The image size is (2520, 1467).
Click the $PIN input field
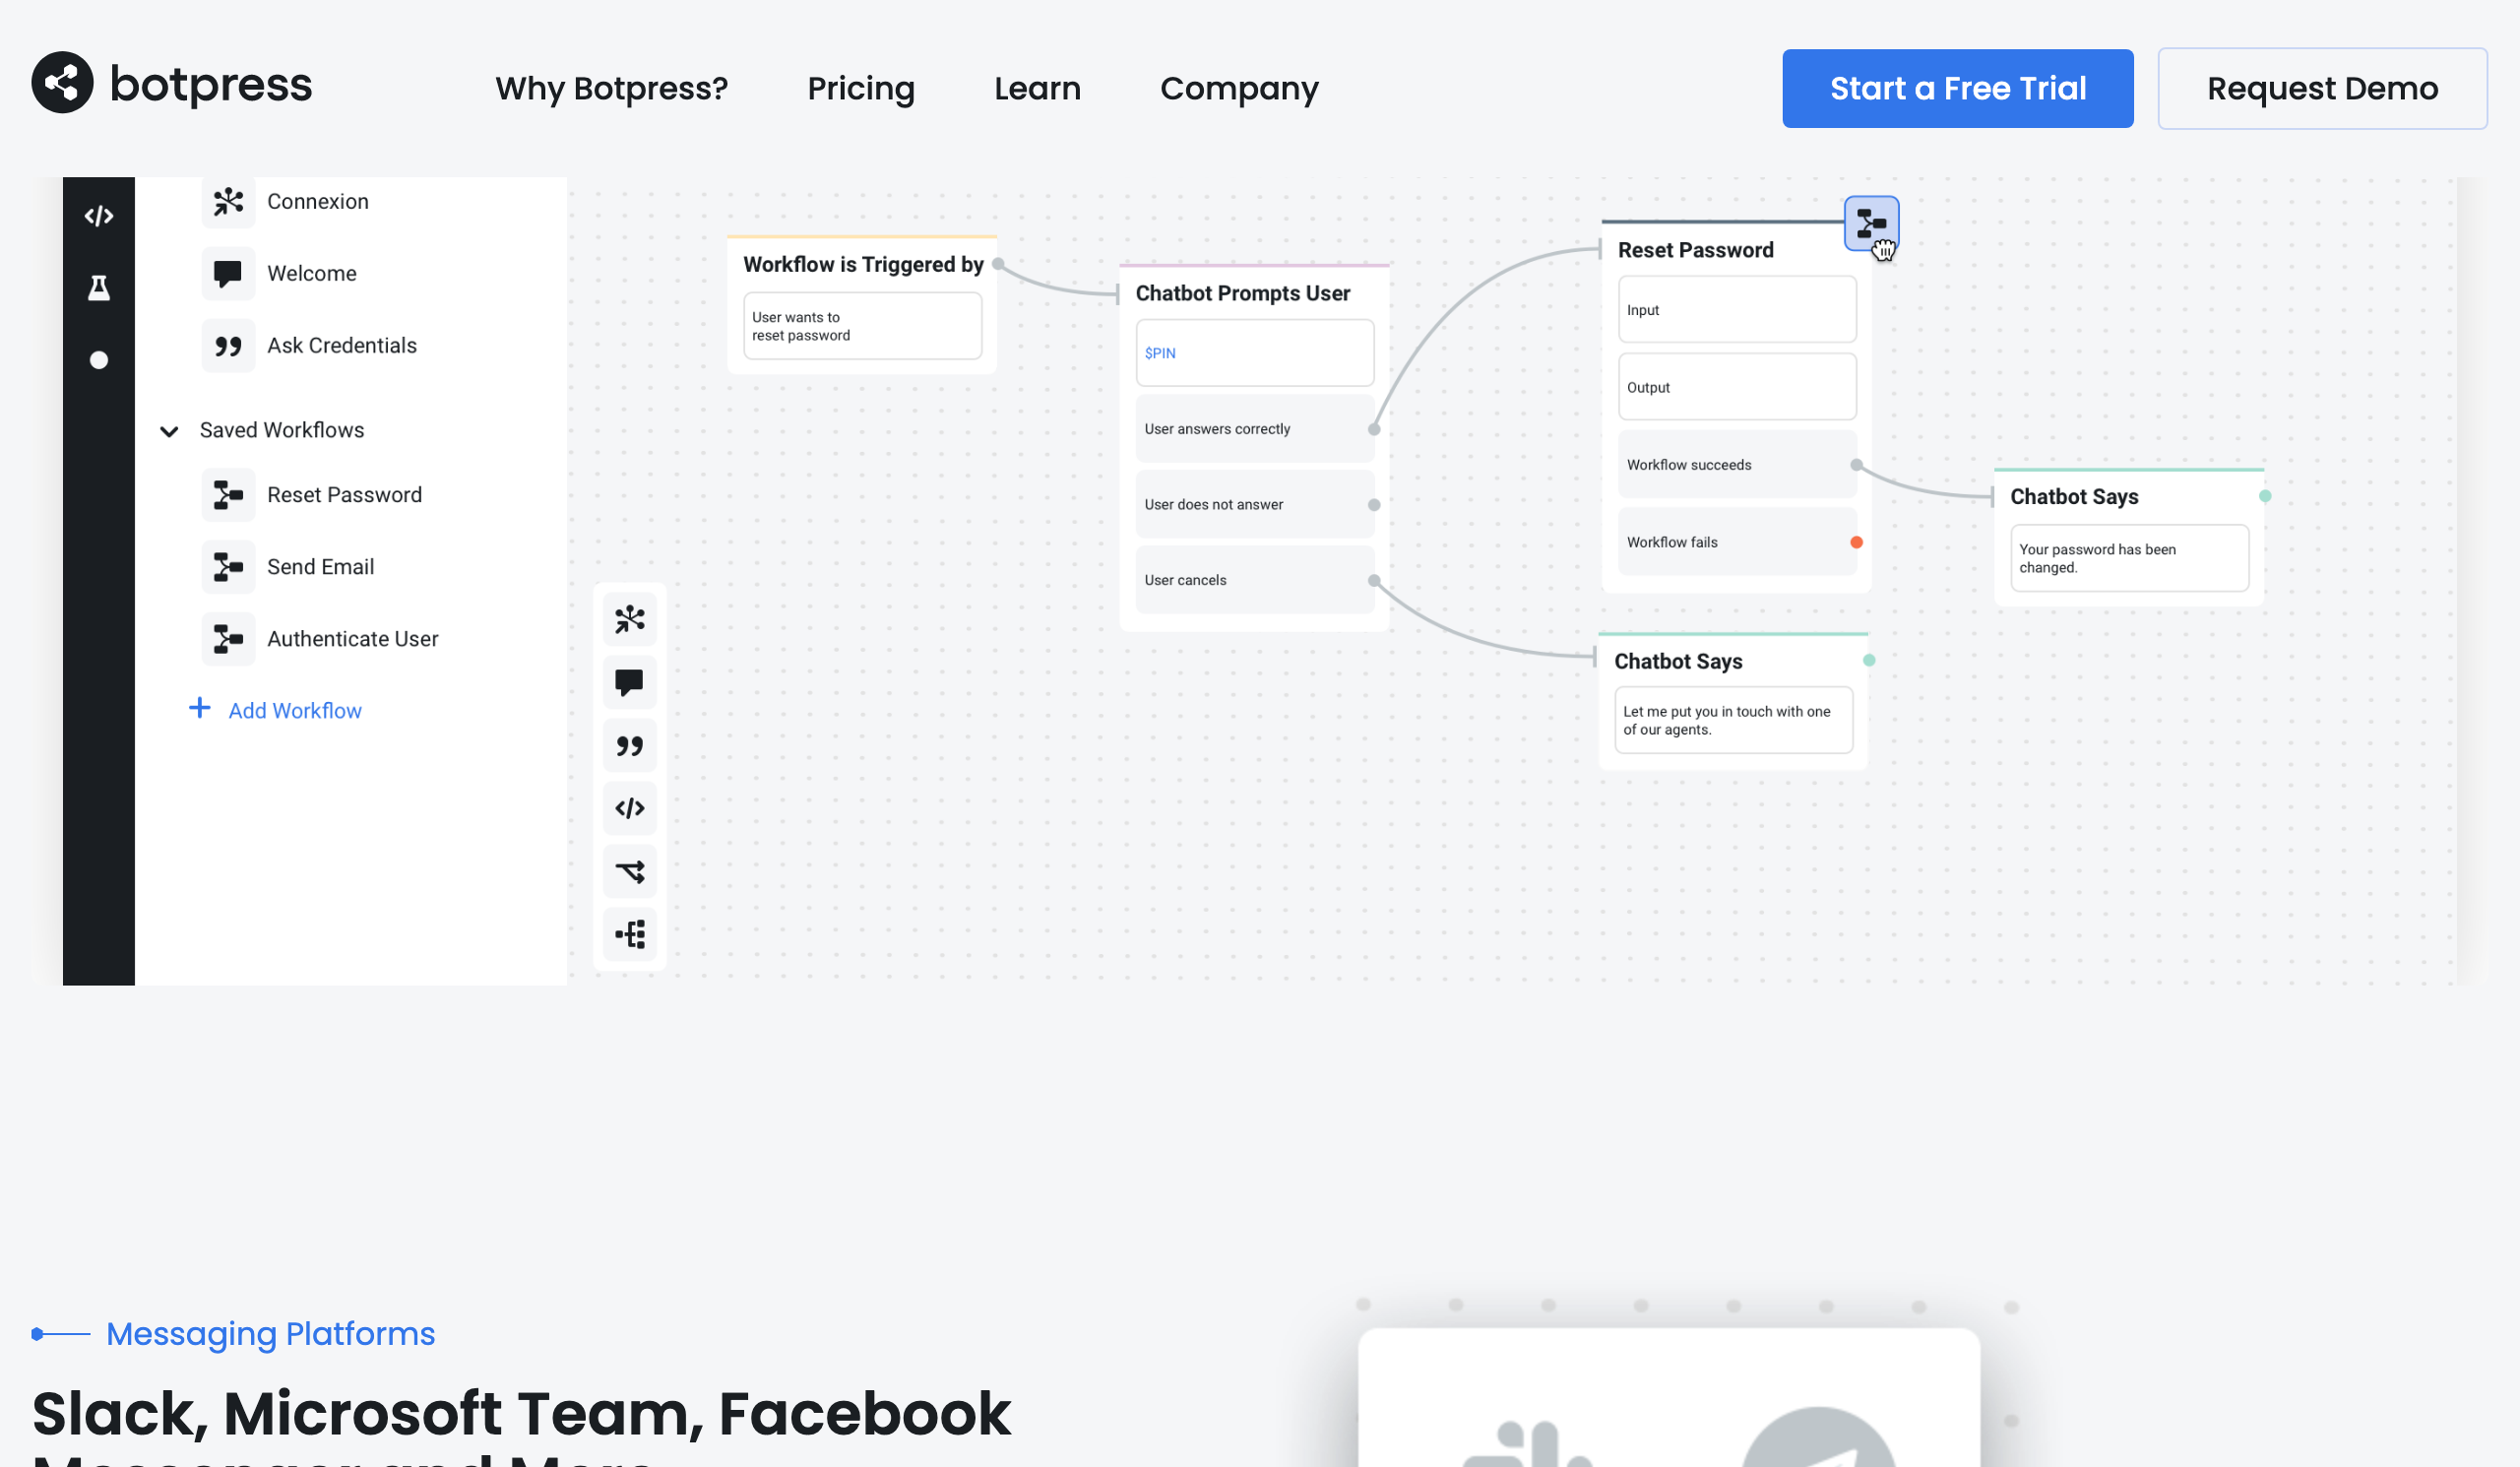tap(1254, 353)
